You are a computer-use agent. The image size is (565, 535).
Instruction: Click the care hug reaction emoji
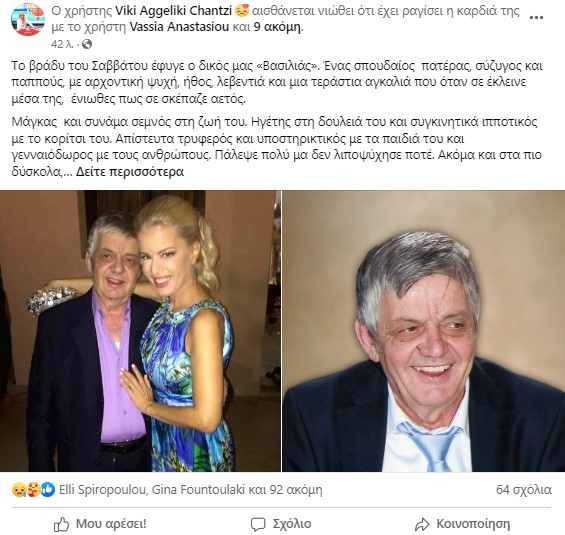click(x=33, y=490)
